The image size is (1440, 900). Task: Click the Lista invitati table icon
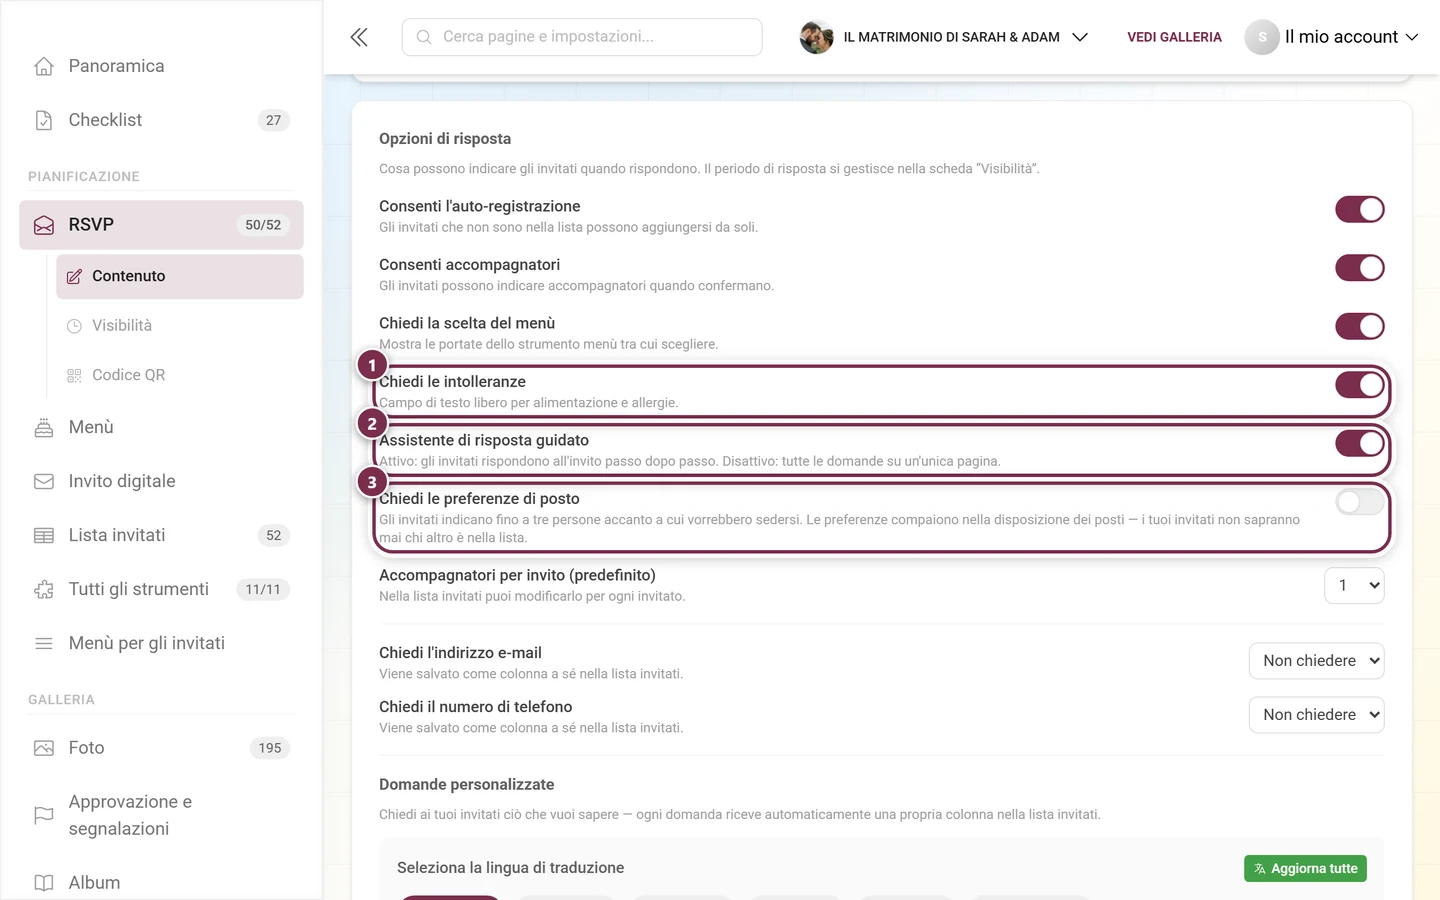tap(44, 535)
